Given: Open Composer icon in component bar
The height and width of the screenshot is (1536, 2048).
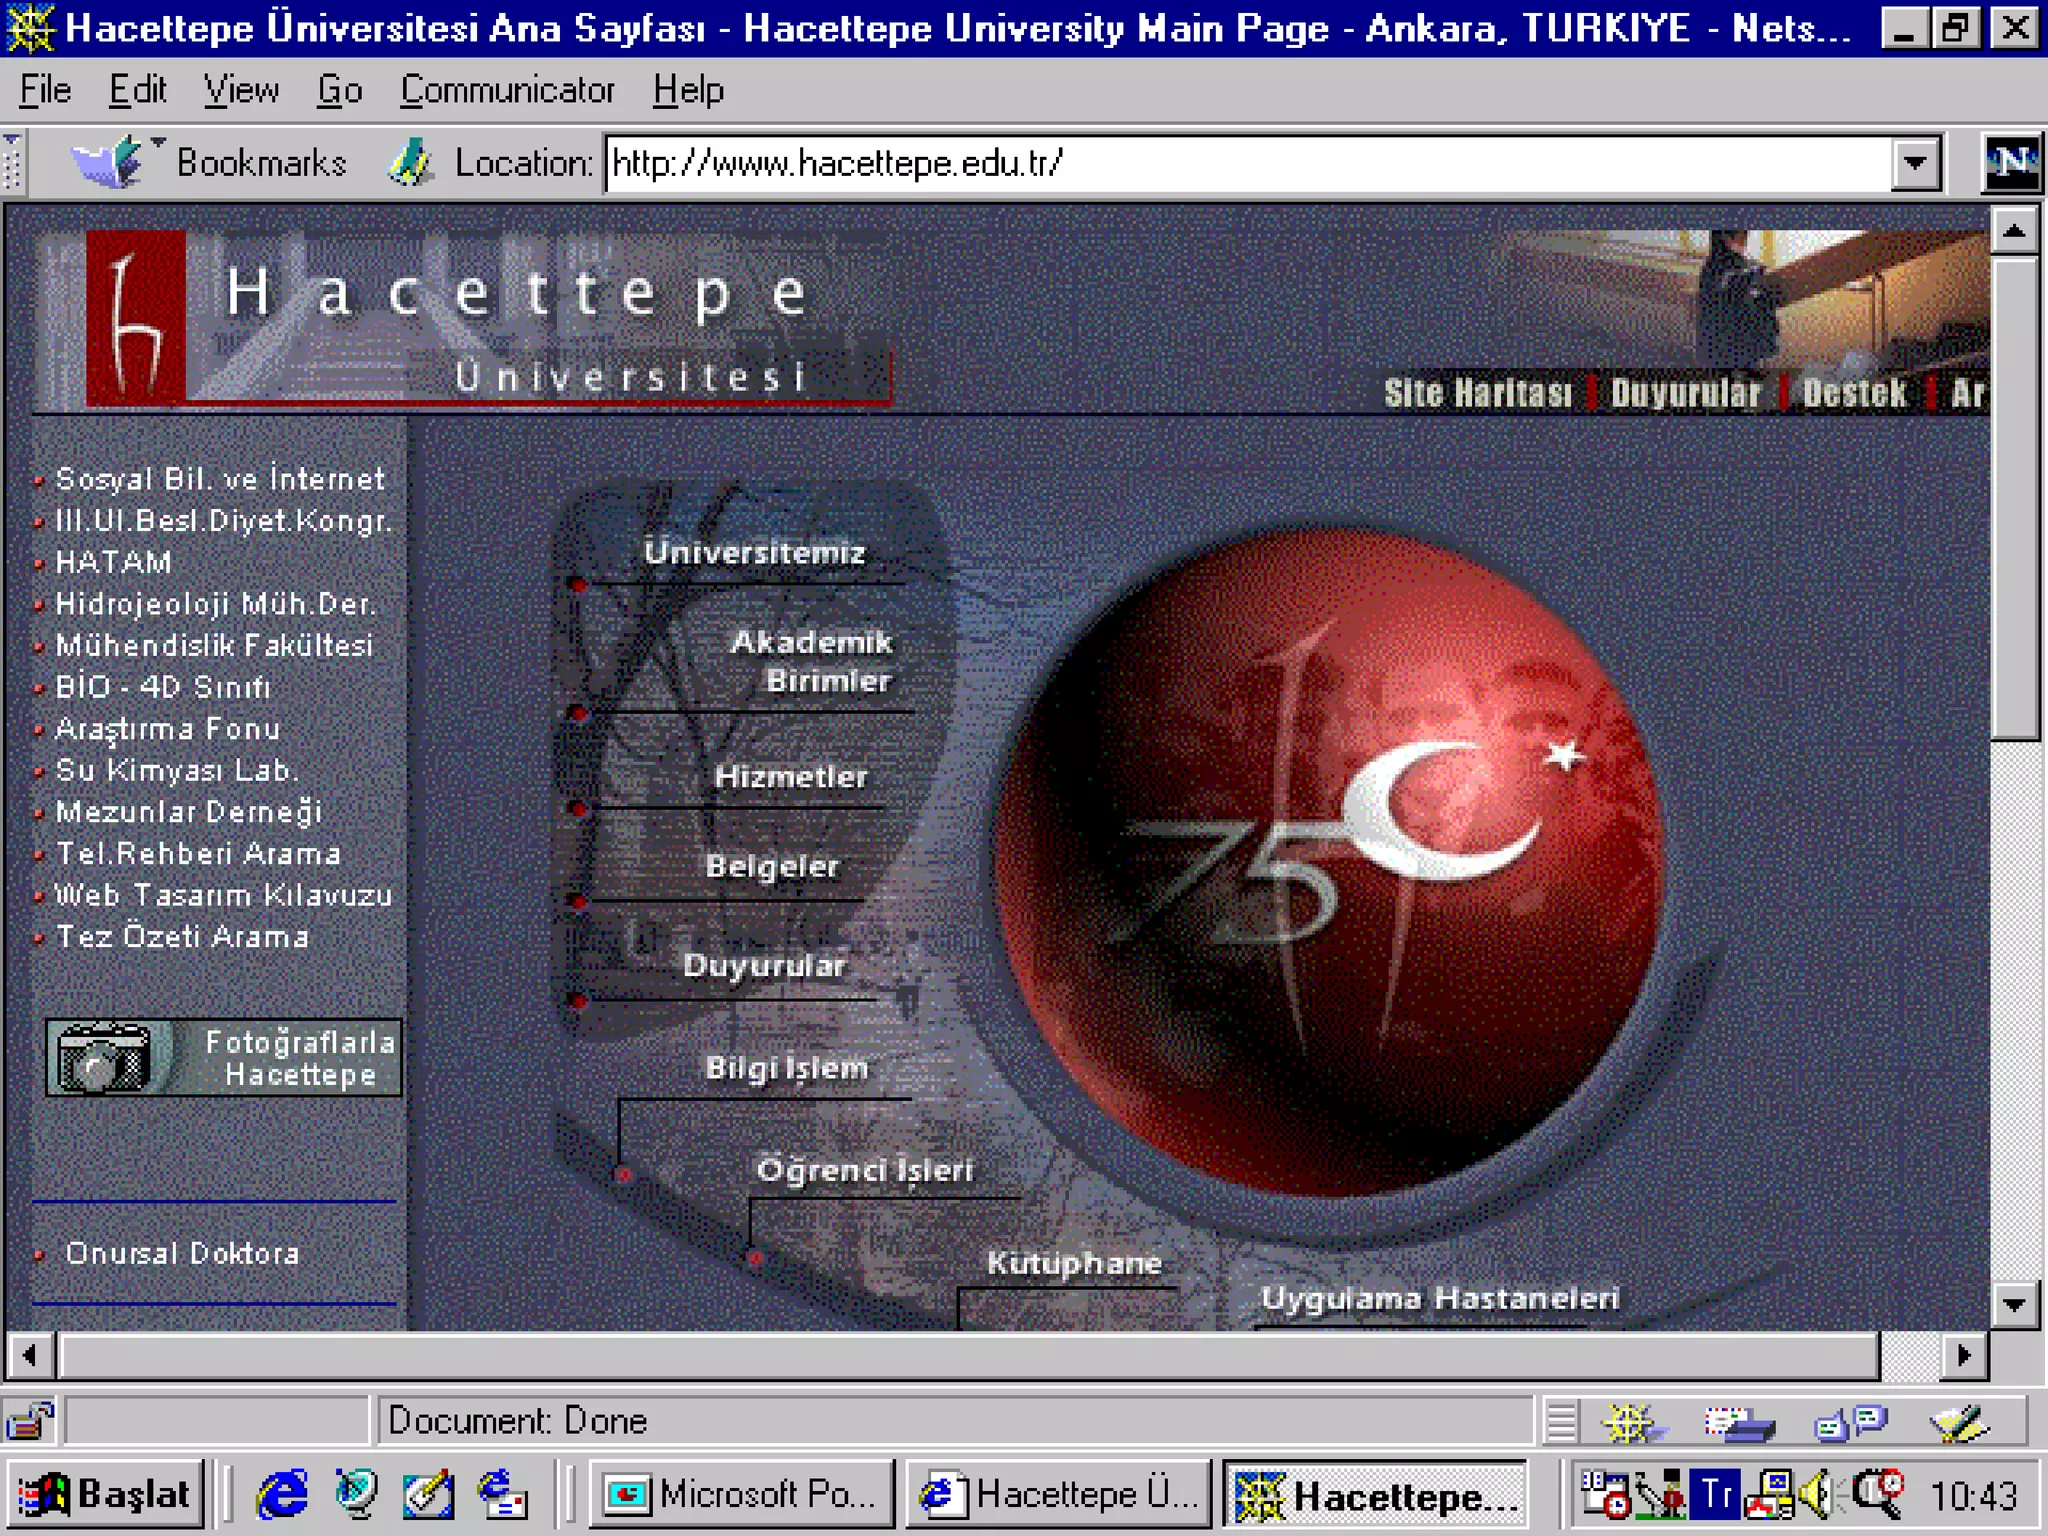Looking at the screenshot, I should 1958,1423.
